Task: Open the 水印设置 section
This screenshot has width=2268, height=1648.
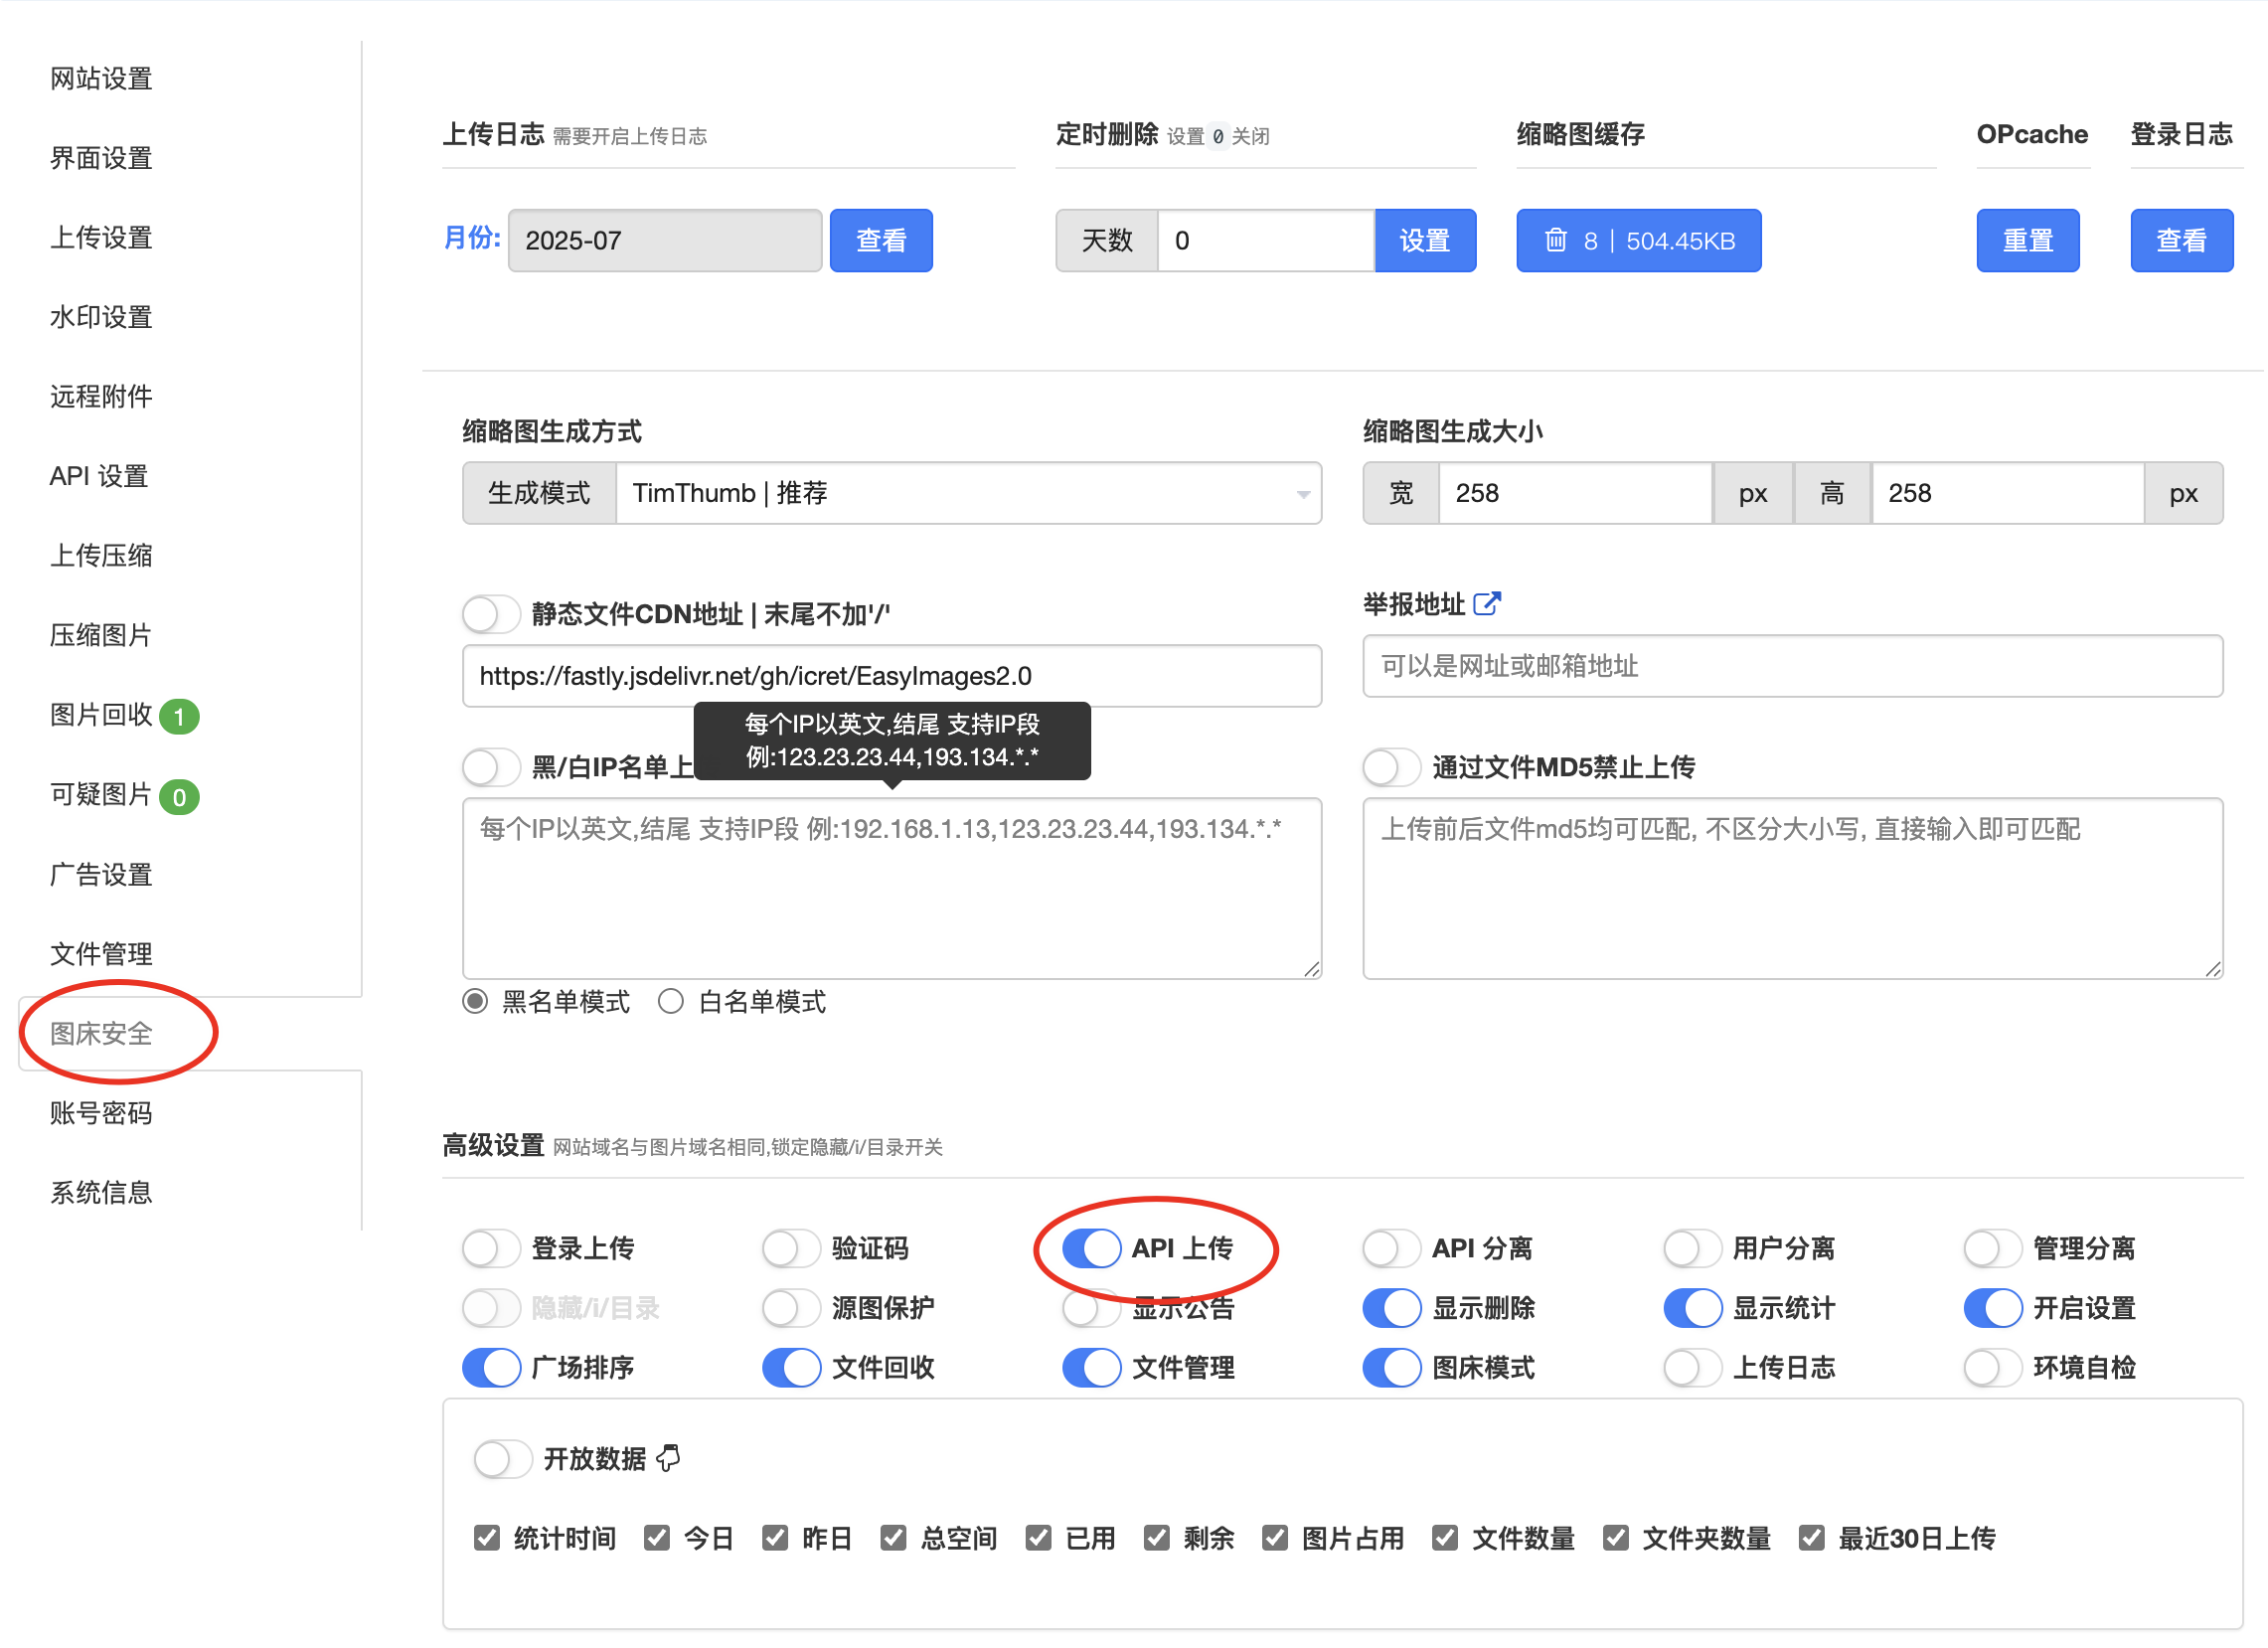Action: tap(100, 317)
